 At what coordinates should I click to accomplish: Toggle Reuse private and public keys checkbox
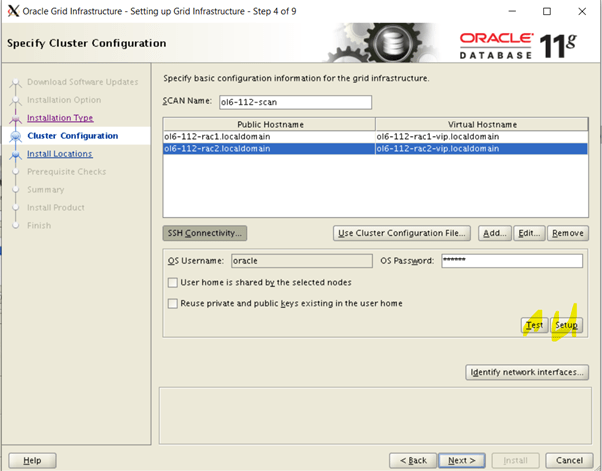(x=173, y=303)
